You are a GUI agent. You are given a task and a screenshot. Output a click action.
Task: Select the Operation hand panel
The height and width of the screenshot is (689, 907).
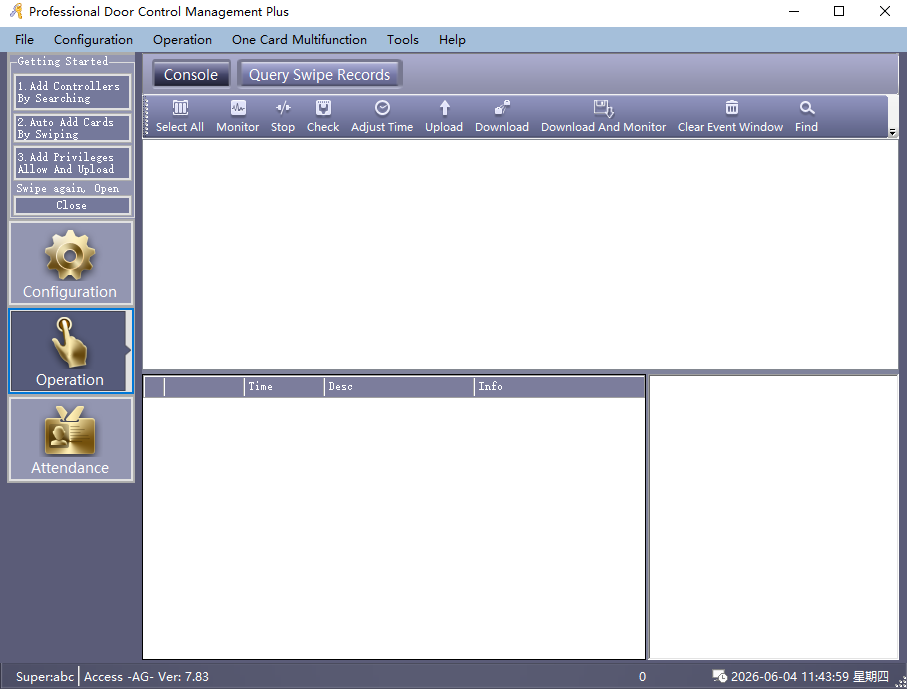[71, 351]
